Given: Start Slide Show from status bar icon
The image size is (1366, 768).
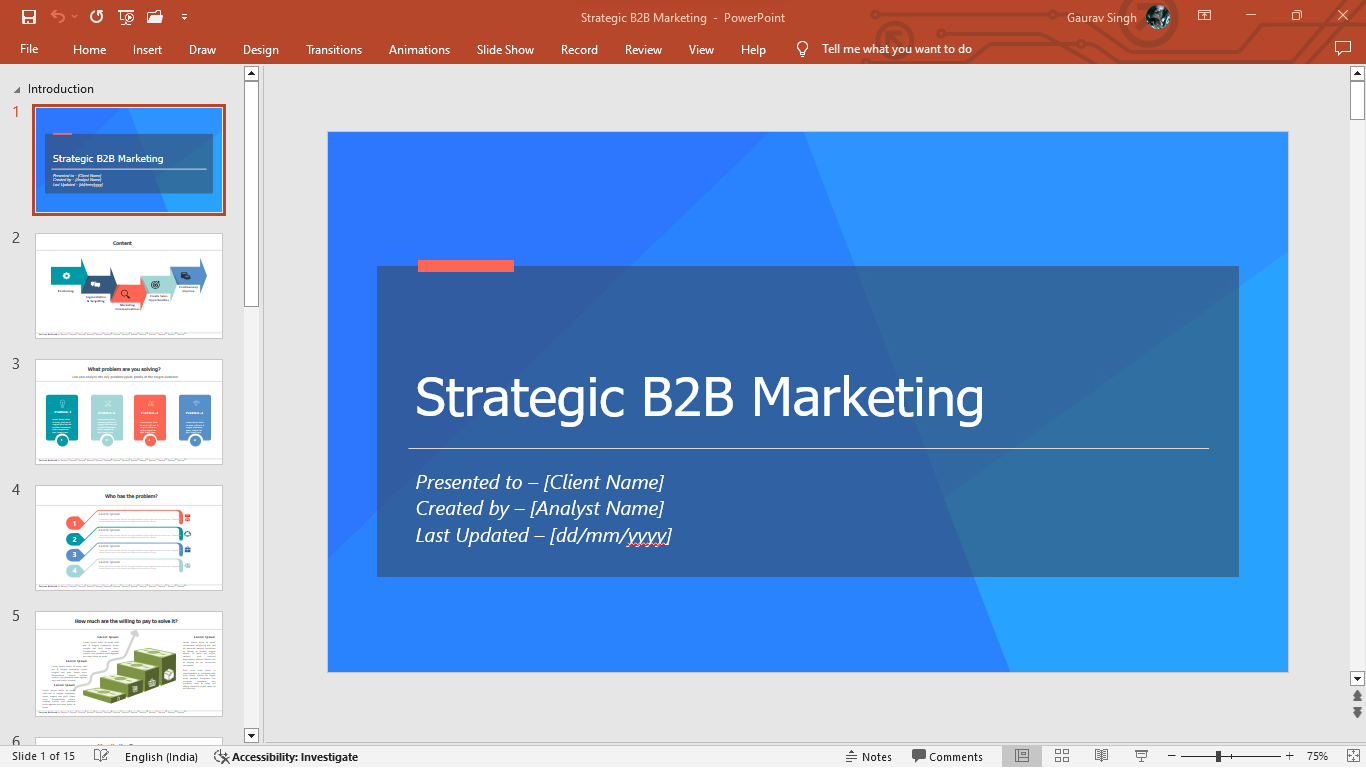Looking at the screenshot, I should coord(1141,756).
